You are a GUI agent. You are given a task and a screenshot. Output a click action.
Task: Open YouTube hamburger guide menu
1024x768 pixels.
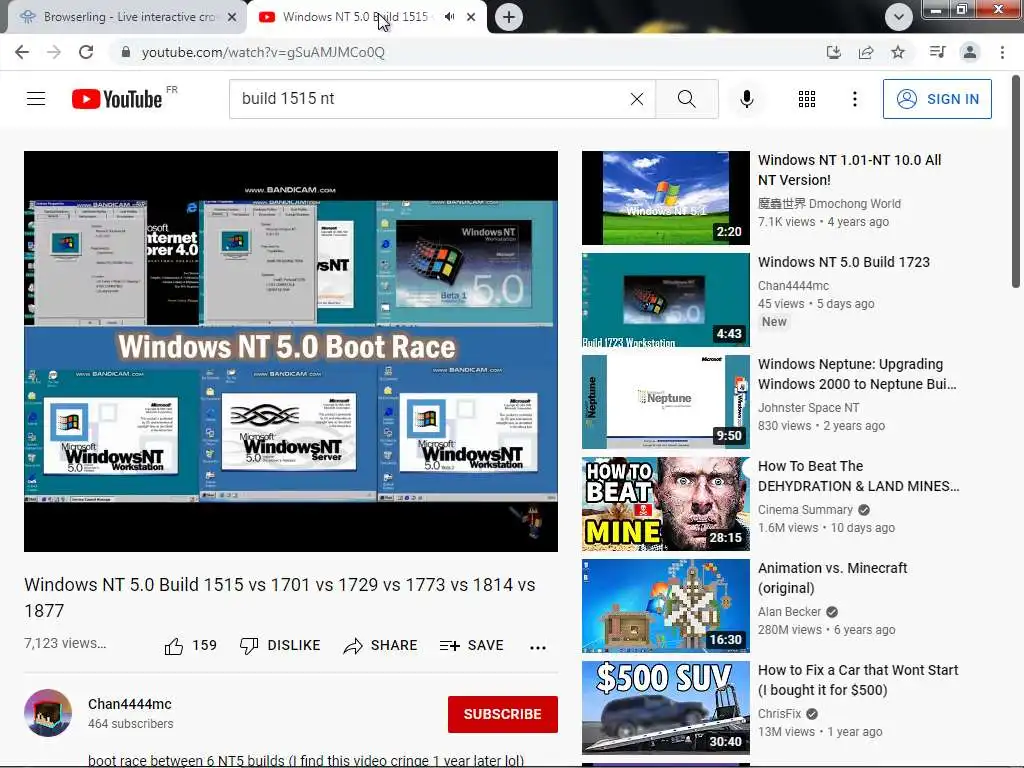click(x=36, y=99)
